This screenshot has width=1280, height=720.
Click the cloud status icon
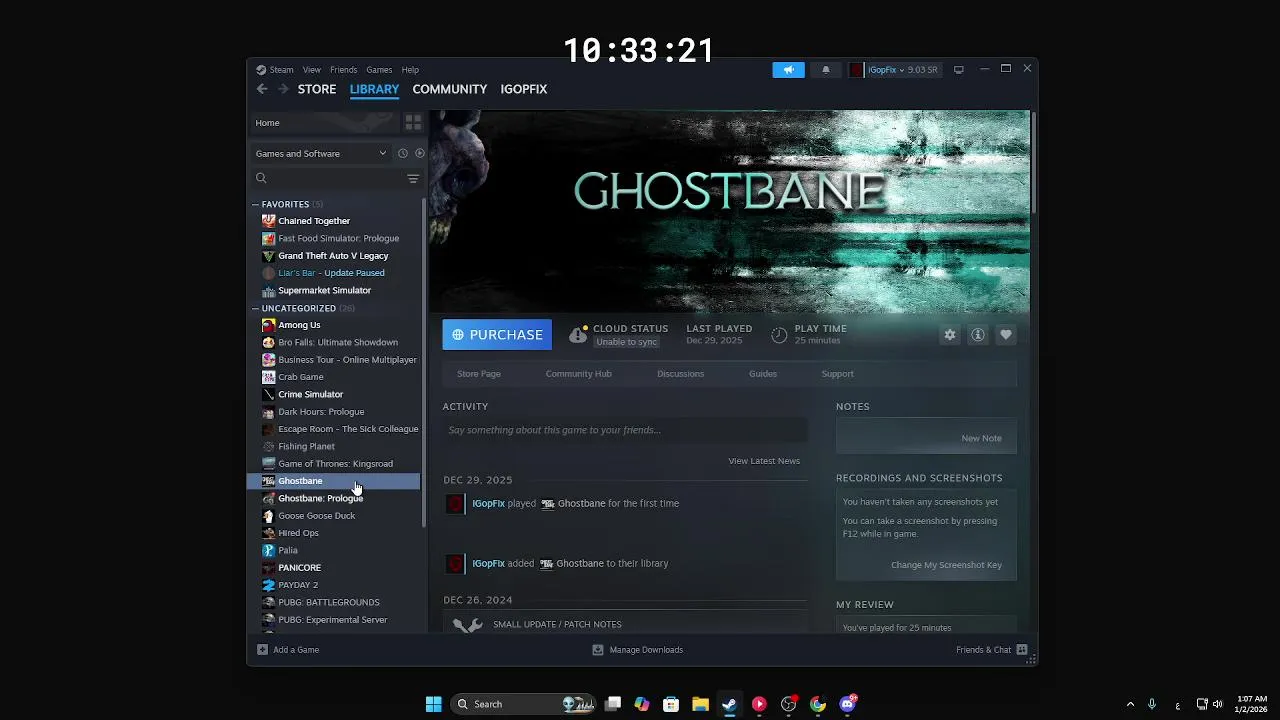pyautogui.click(x=578, y=335)
